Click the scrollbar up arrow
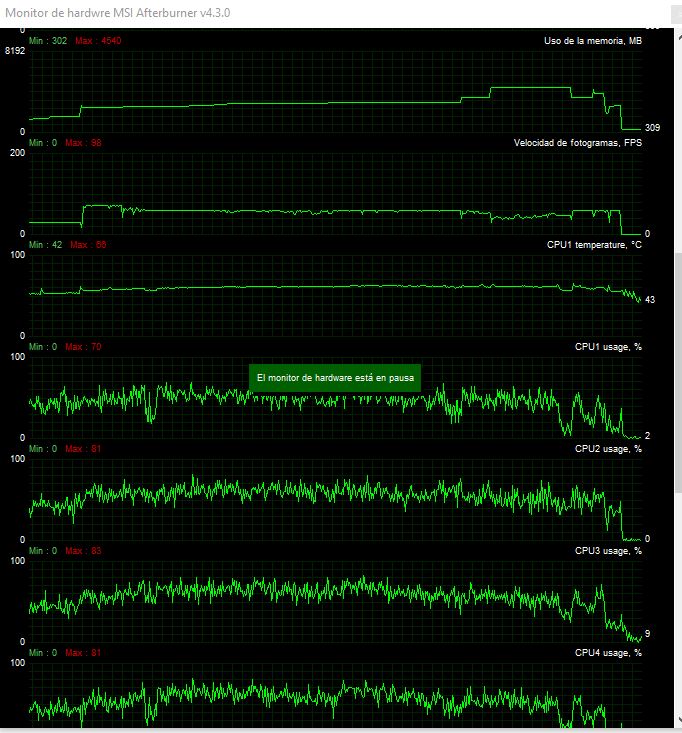Screen dimensions: 682x733 click(679, 37)
